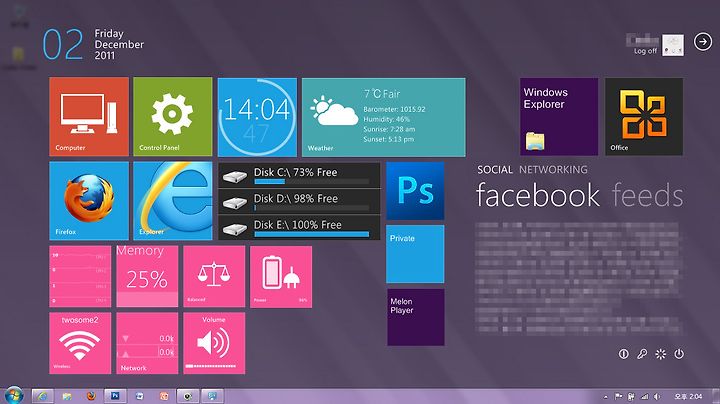Image resolution: width=720 pixels, height=404 pixels.
Task: Open the Computer tile
Action: click(x=89, y=117)
